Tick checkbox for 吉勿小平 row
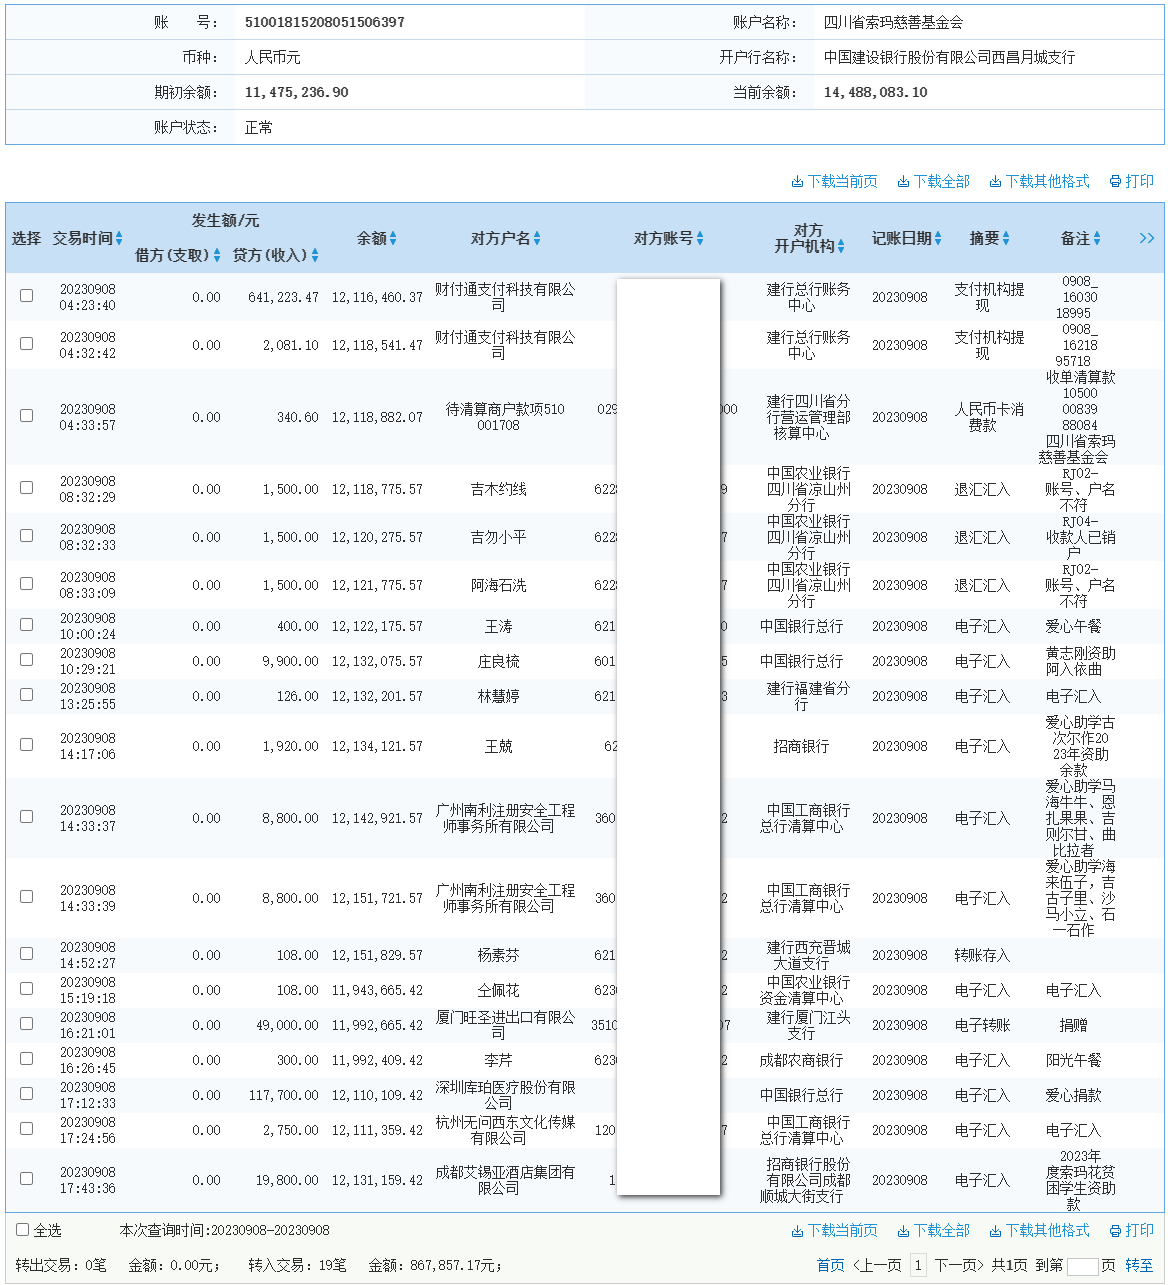This screenshot has height=1285, width=1168. (x=27, y=536)
